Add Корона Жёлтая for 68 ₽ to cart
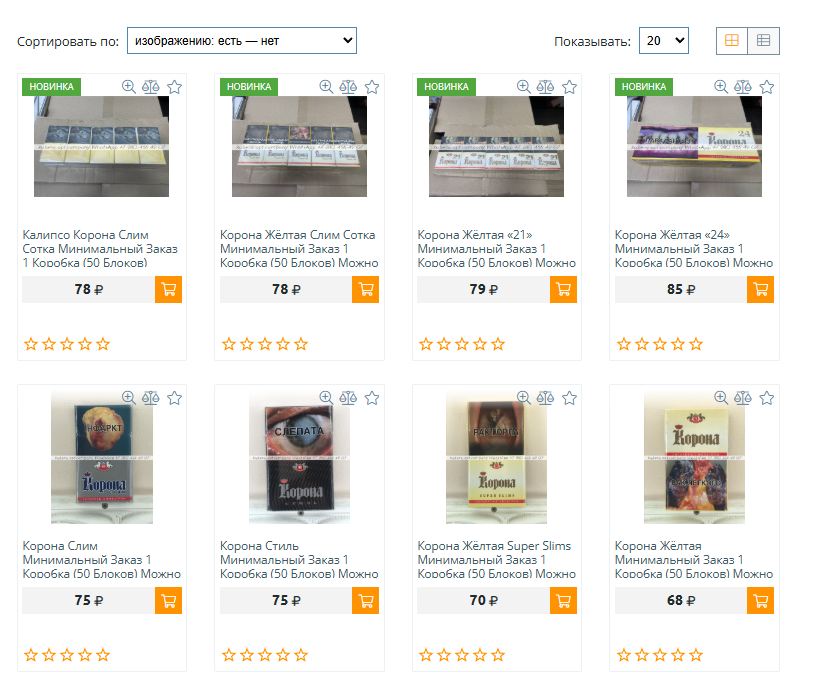Viewport: 822px width, 688px height. click(760, 600)
